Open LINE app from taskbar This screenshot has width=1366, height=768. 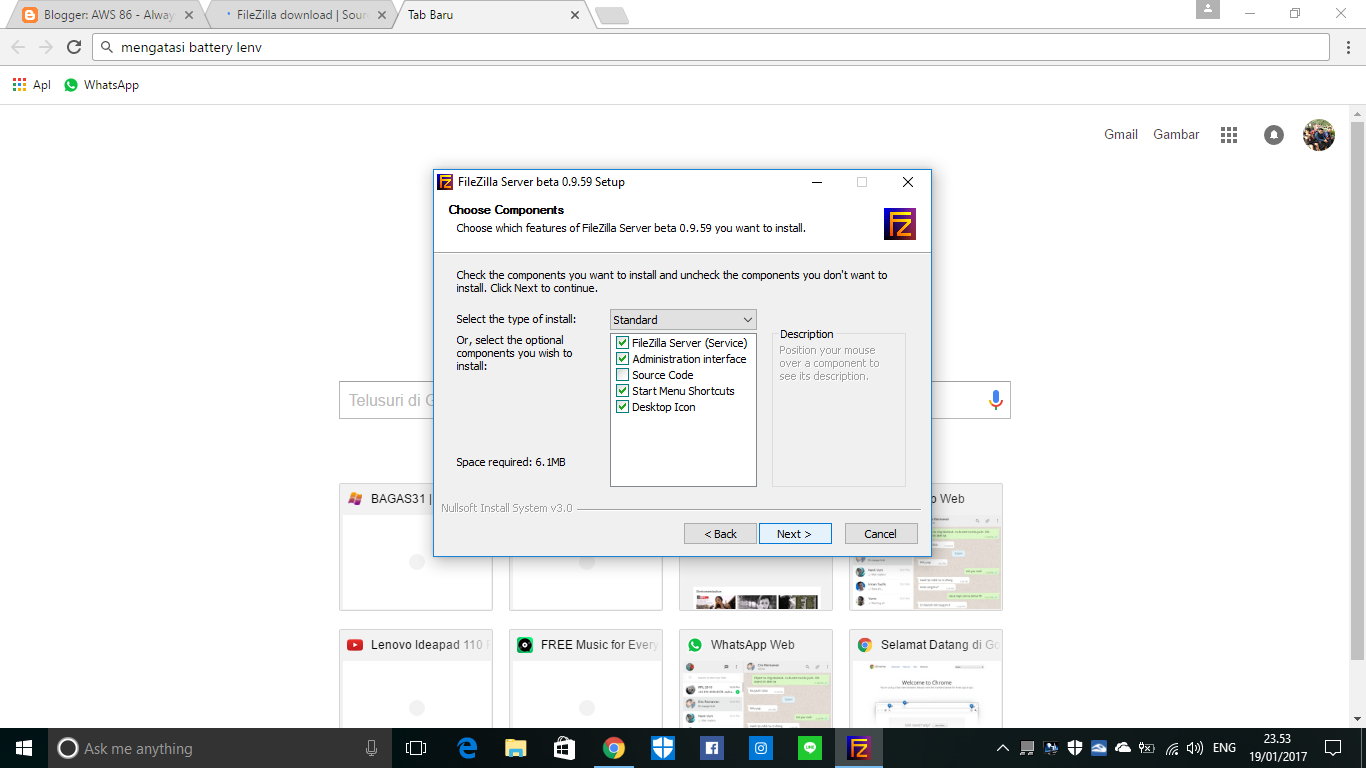point(810,748)
